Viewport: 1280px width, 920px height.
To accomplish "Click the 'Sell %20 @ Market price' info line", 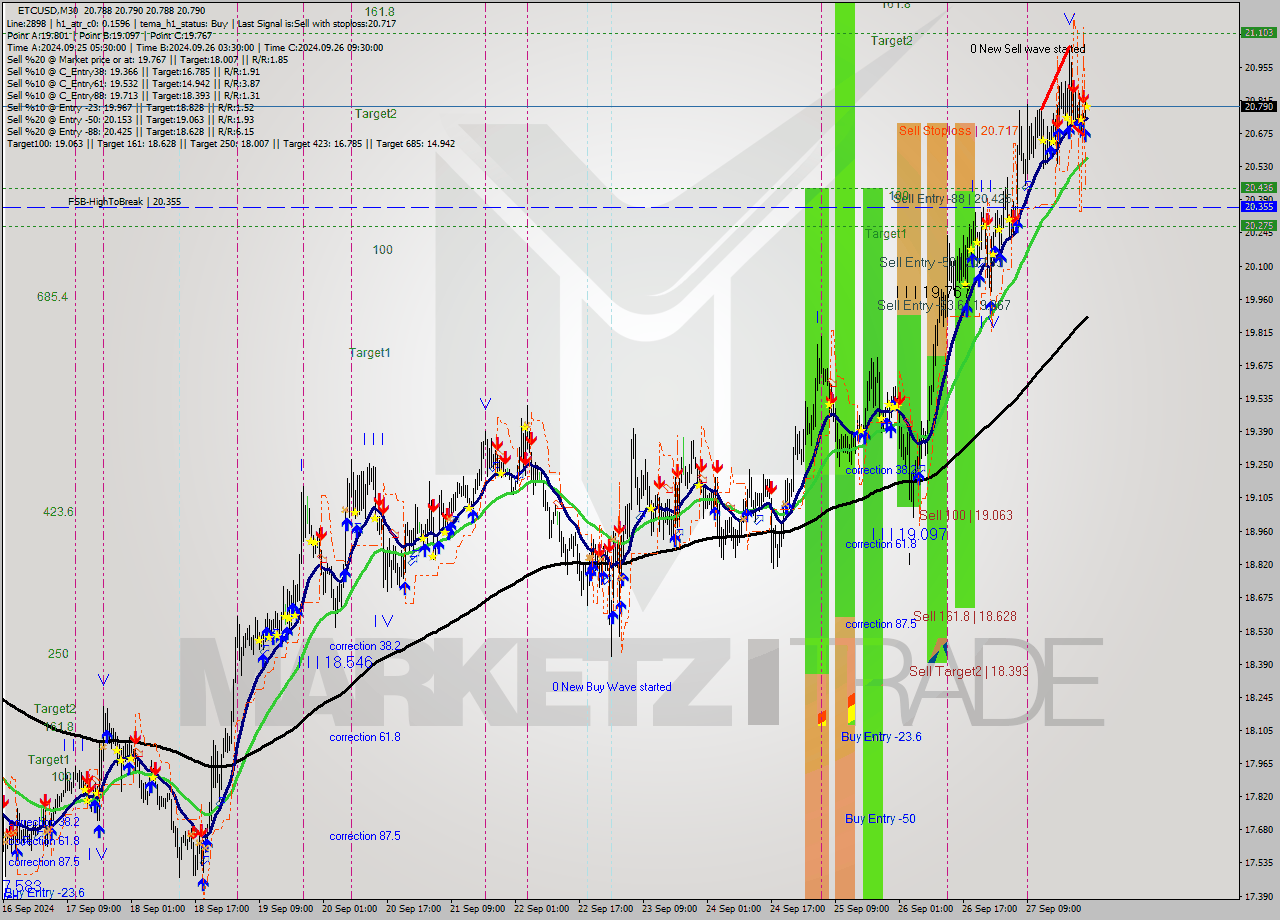I will [x=147, y=59].
